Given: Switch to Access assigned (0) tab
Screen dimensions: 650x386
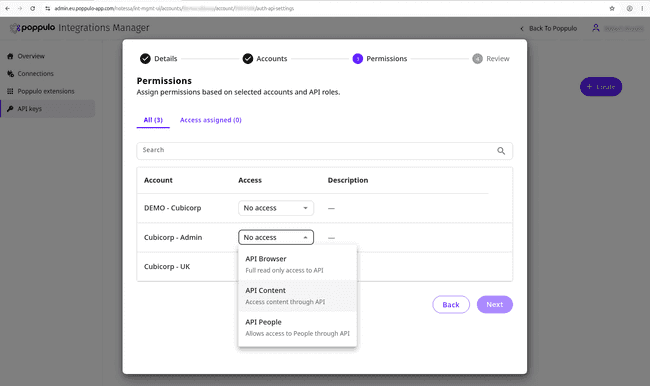Looking at the screenshot, I should (x=211, y=120).
